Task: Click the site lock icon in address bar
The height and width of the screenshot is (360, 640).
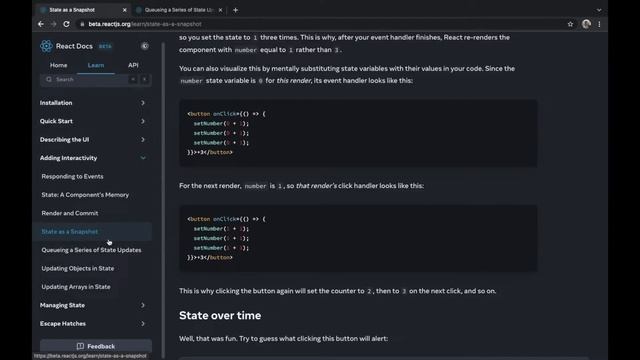Action: (82, 24)
